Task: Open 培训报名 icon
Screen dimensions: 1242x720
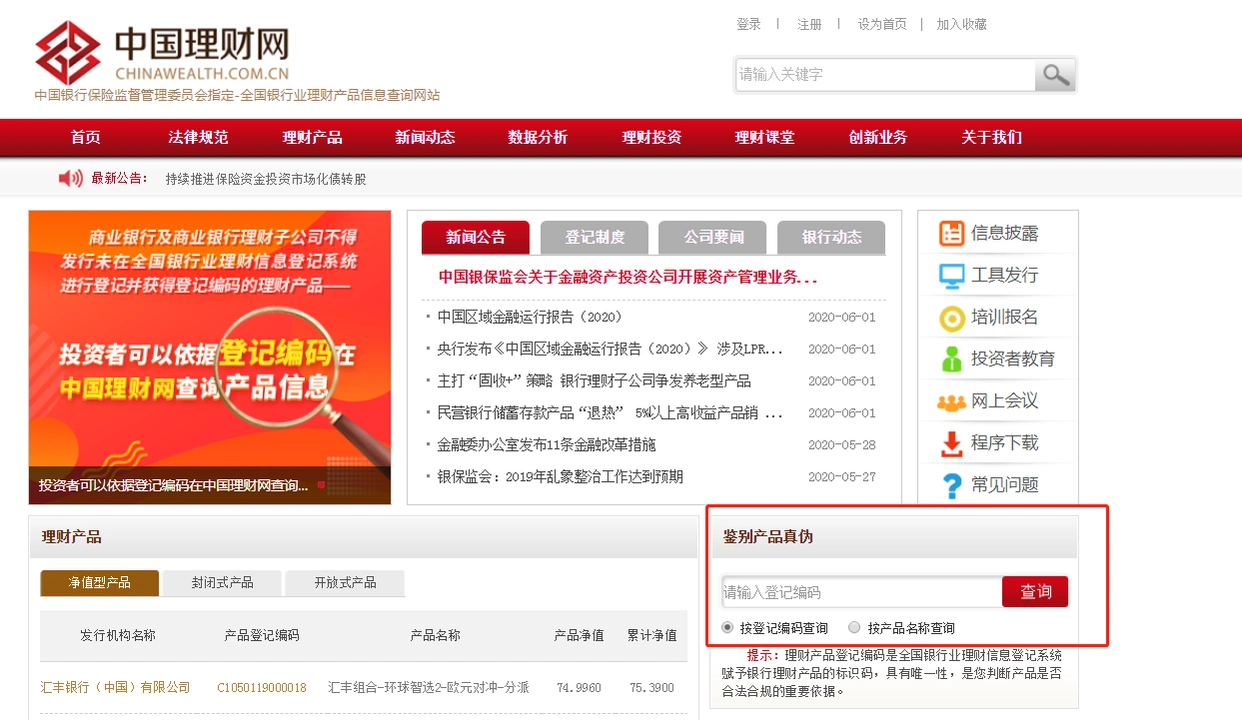Action: pyautogui.click(x=951, y=317)
